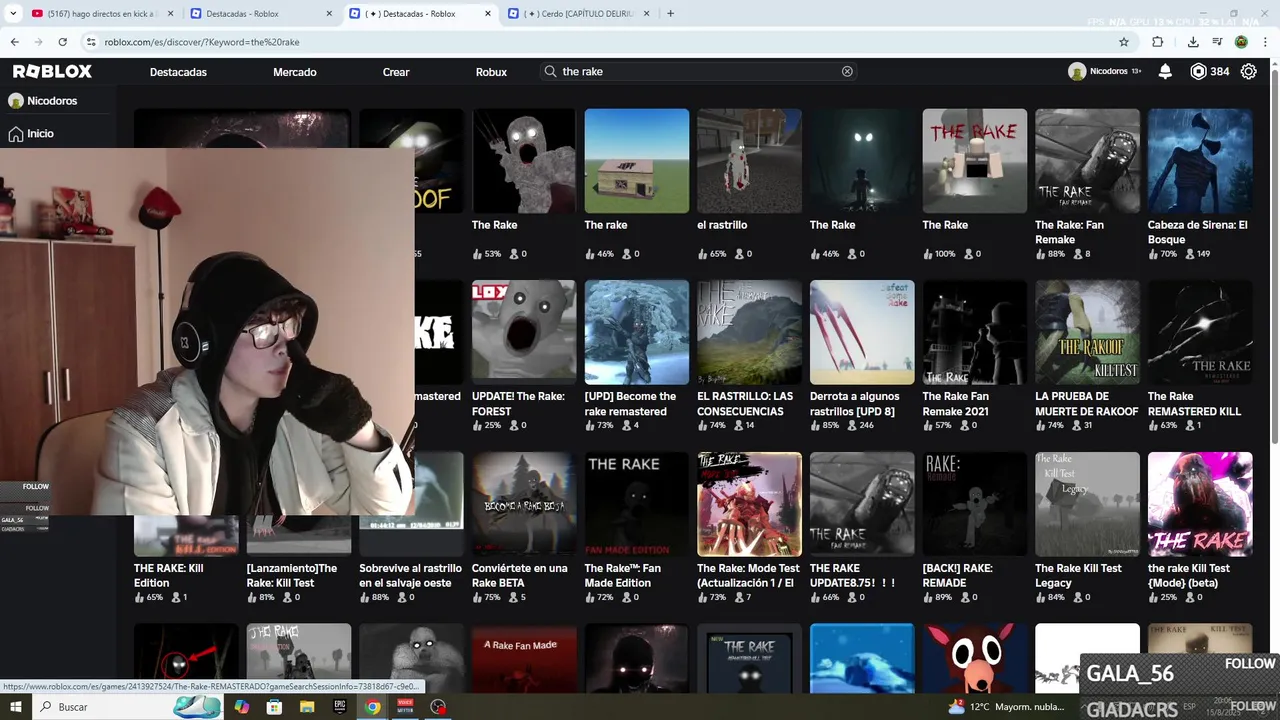The width and height of the screenshot is (1280, 720).
Task: Open "EL RASTRILLO: LAS CONSECUENCIAS" title
Action: point(745,403)
